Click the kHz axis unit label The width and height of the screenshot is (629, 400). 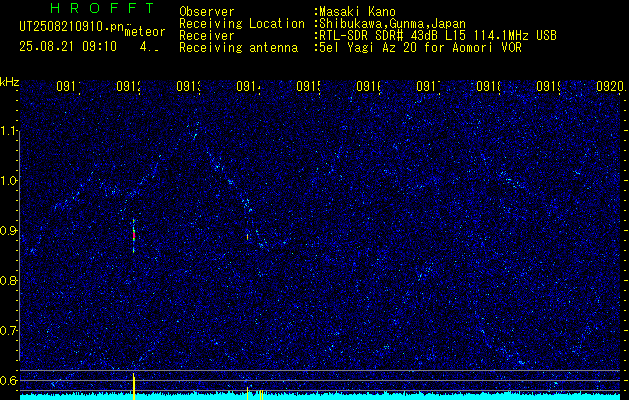coord(10,82)
